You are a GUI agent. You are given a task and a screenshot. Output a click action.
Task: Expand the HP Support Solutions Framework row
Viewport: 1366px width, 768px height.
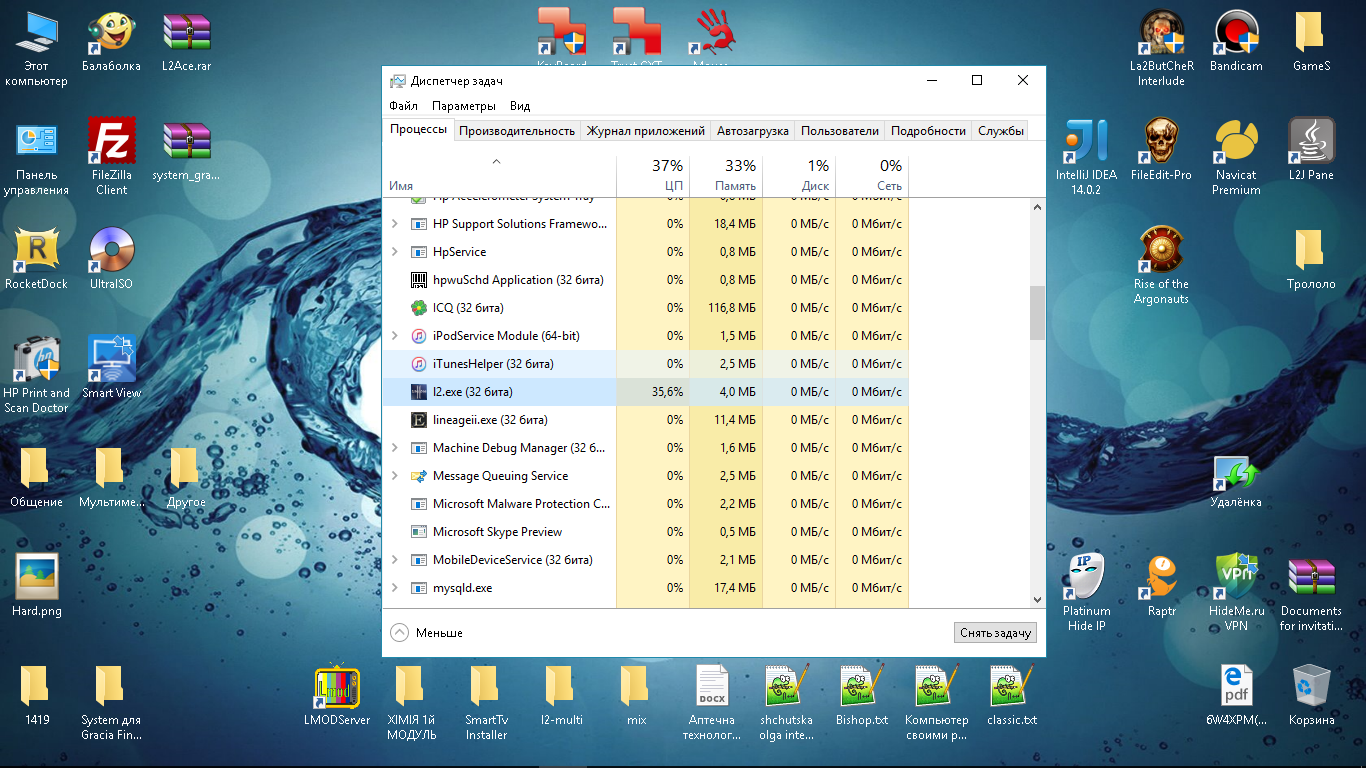pyautogui.click(x=394, y=224)
